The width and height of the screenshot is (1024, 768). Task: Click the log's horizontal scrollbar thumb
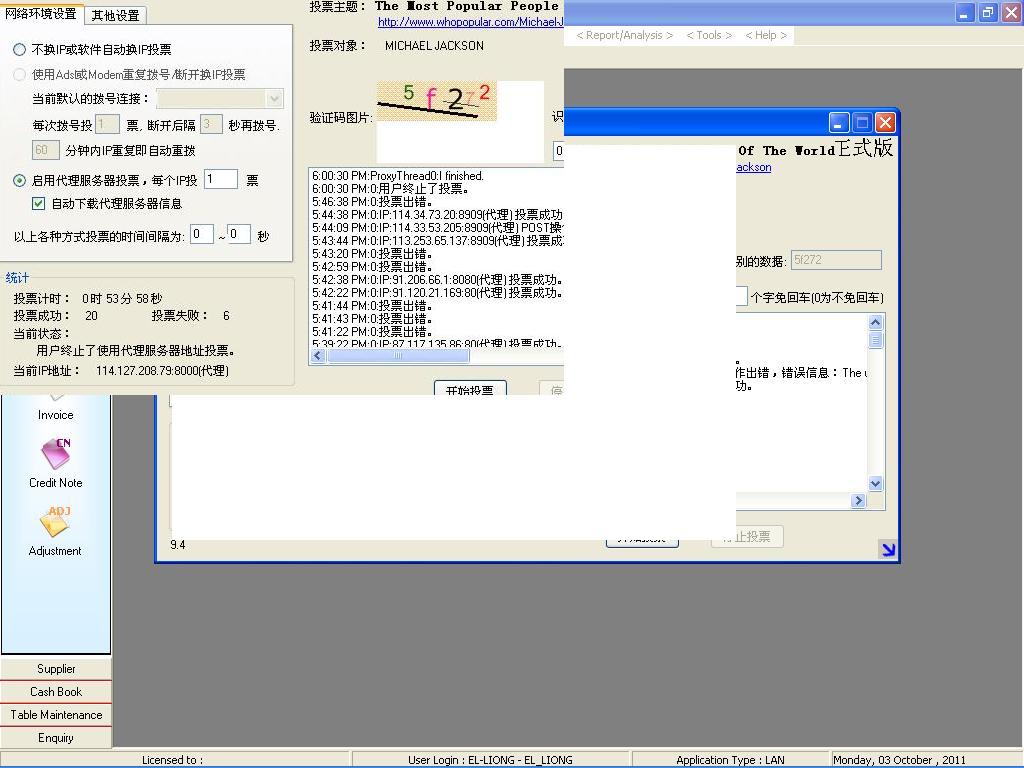tap(397, 356)
